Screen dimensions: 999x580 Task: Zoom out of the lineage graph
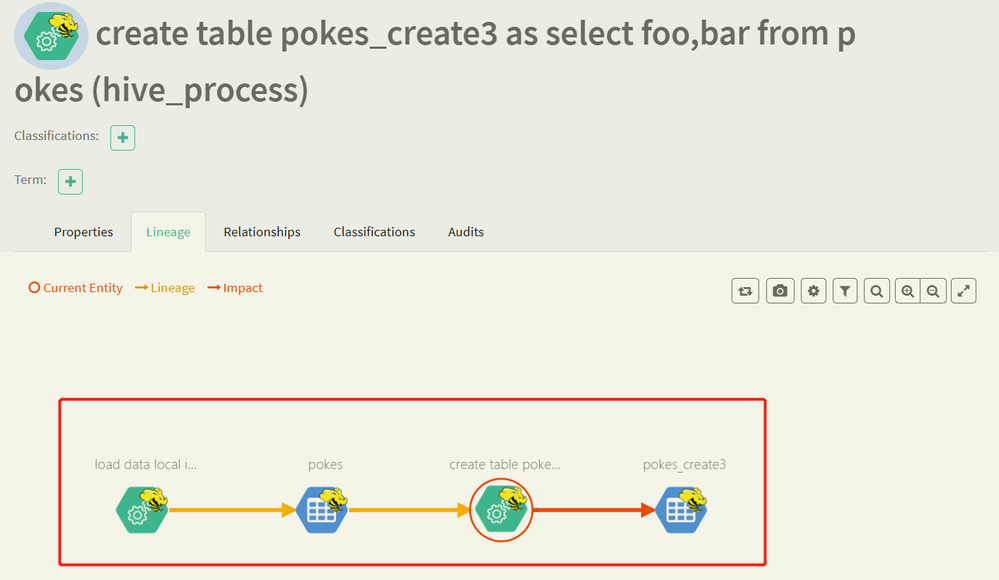933,291
